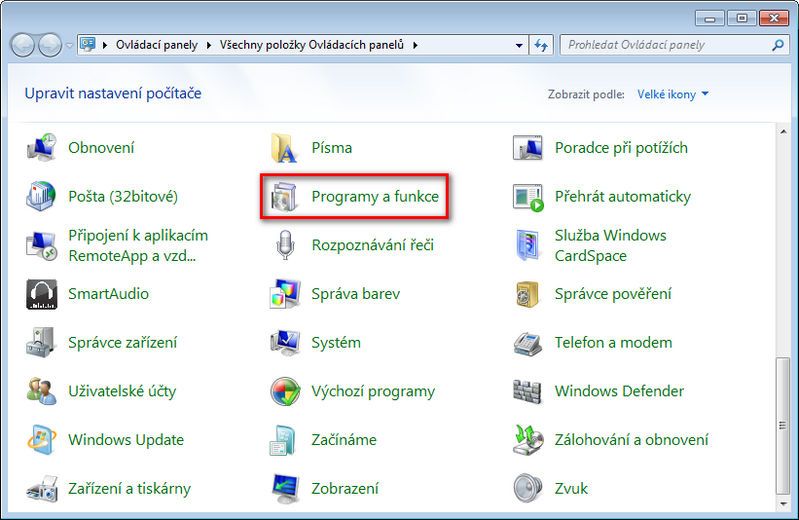The width and height of the screenshot is (799, 520).
Task: Click the Uživatelské účty people icon
Action: (x=41, y=391)
